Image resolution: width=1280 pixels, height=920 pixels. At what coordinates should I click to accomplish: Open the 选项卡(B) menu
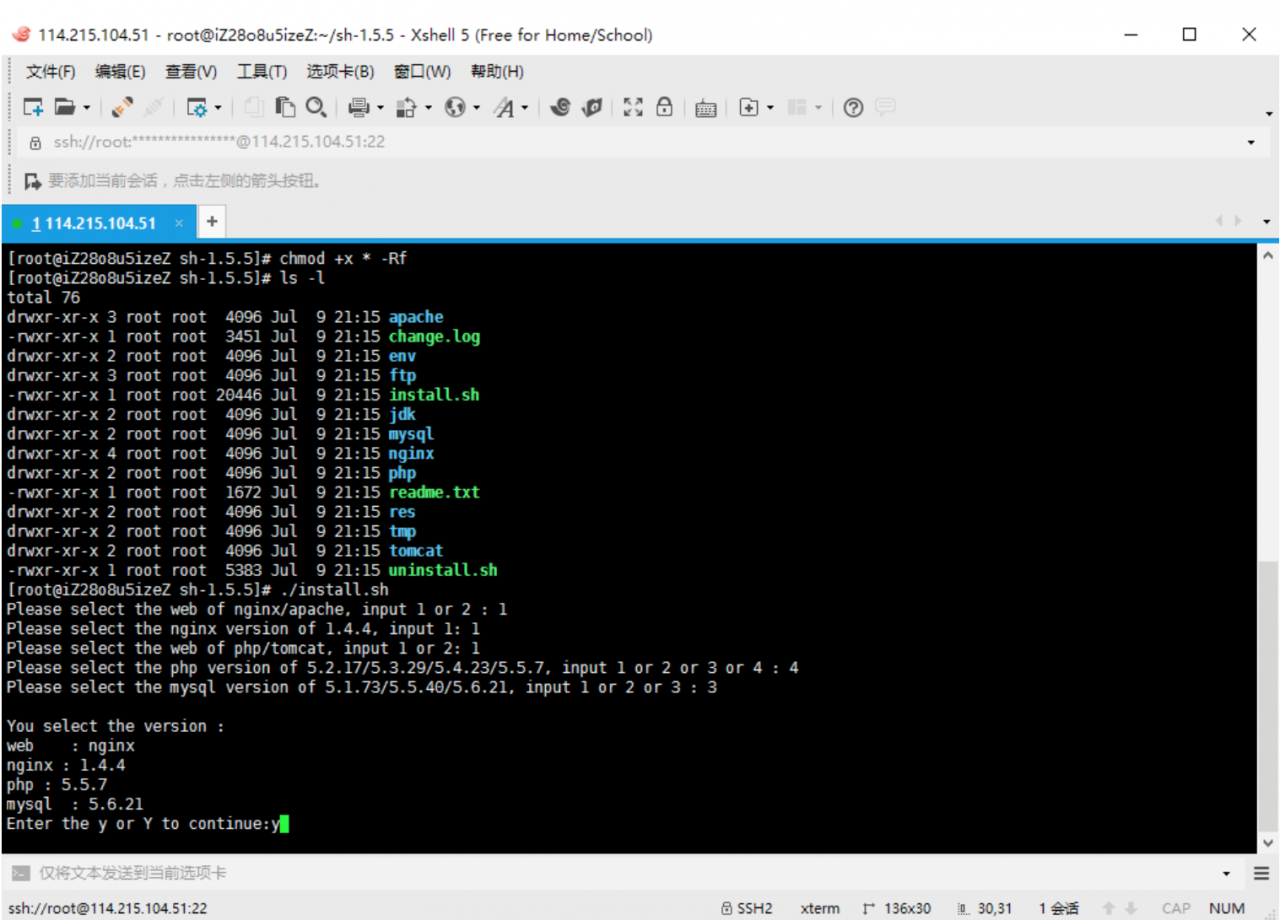click(x=340, y=71)
